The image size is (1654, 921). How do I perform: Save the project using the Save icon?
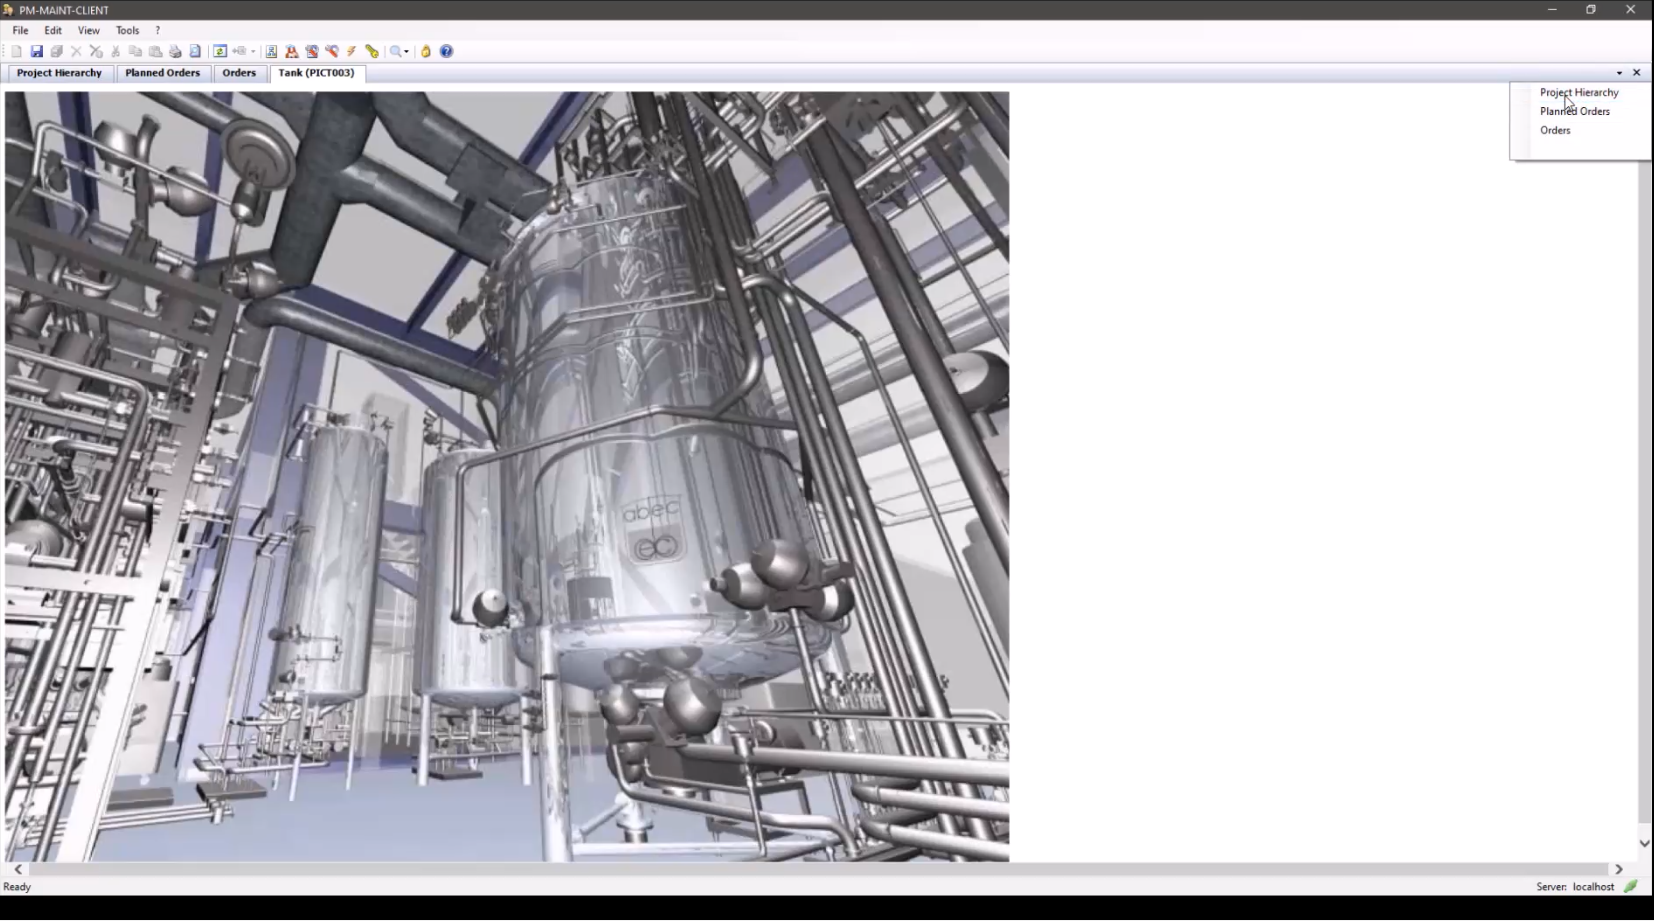tap(37, 51)
